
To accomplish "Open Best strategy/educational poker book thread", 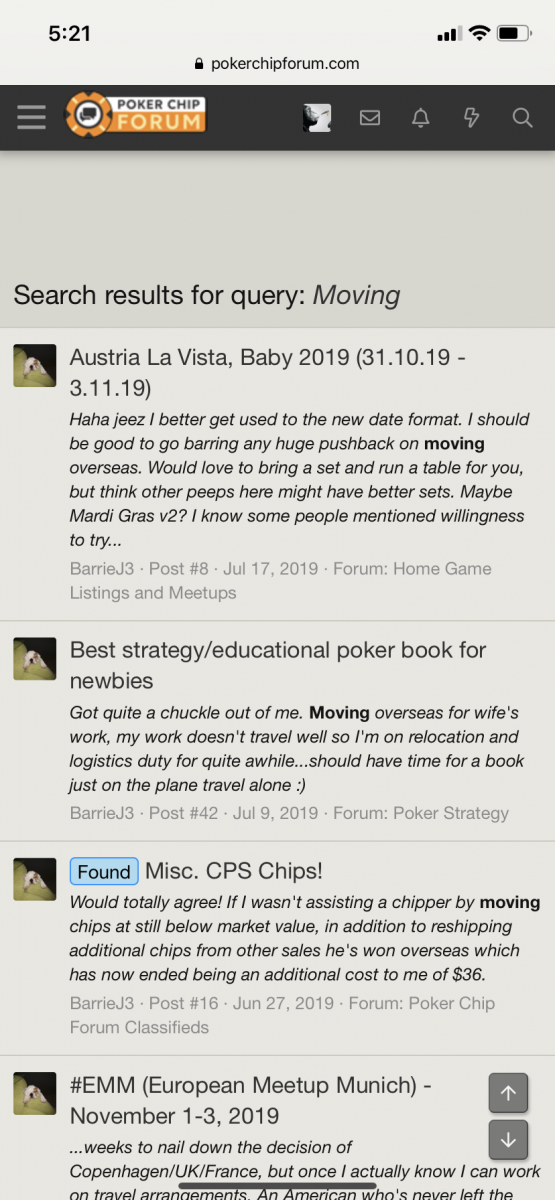I will coord(278,665).
